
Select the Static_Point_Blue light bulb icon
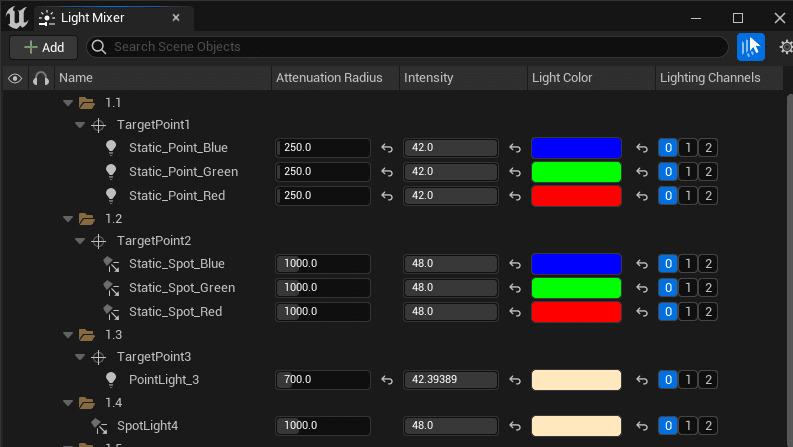click(x=111, y=148)
